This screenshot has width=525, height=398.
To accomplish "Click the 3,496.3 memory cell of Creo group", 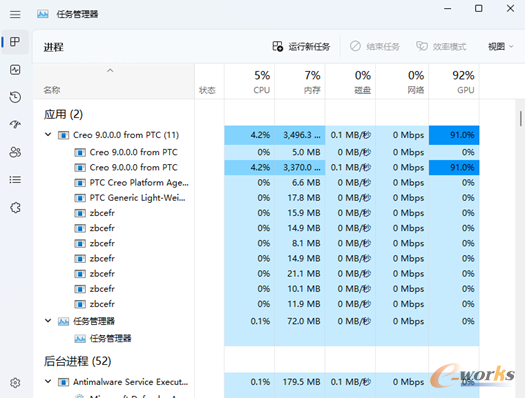I will coord(300,135).
